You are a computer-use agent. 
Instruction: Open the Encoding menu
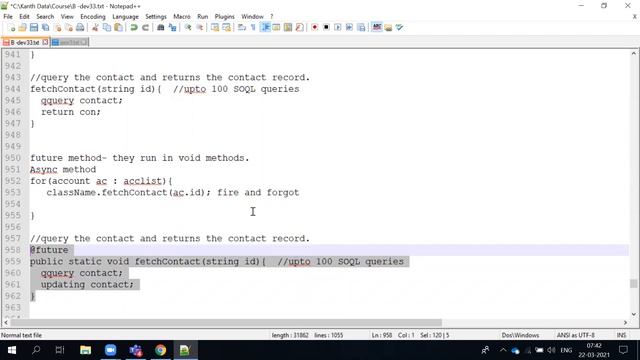[x=93, y=17]
